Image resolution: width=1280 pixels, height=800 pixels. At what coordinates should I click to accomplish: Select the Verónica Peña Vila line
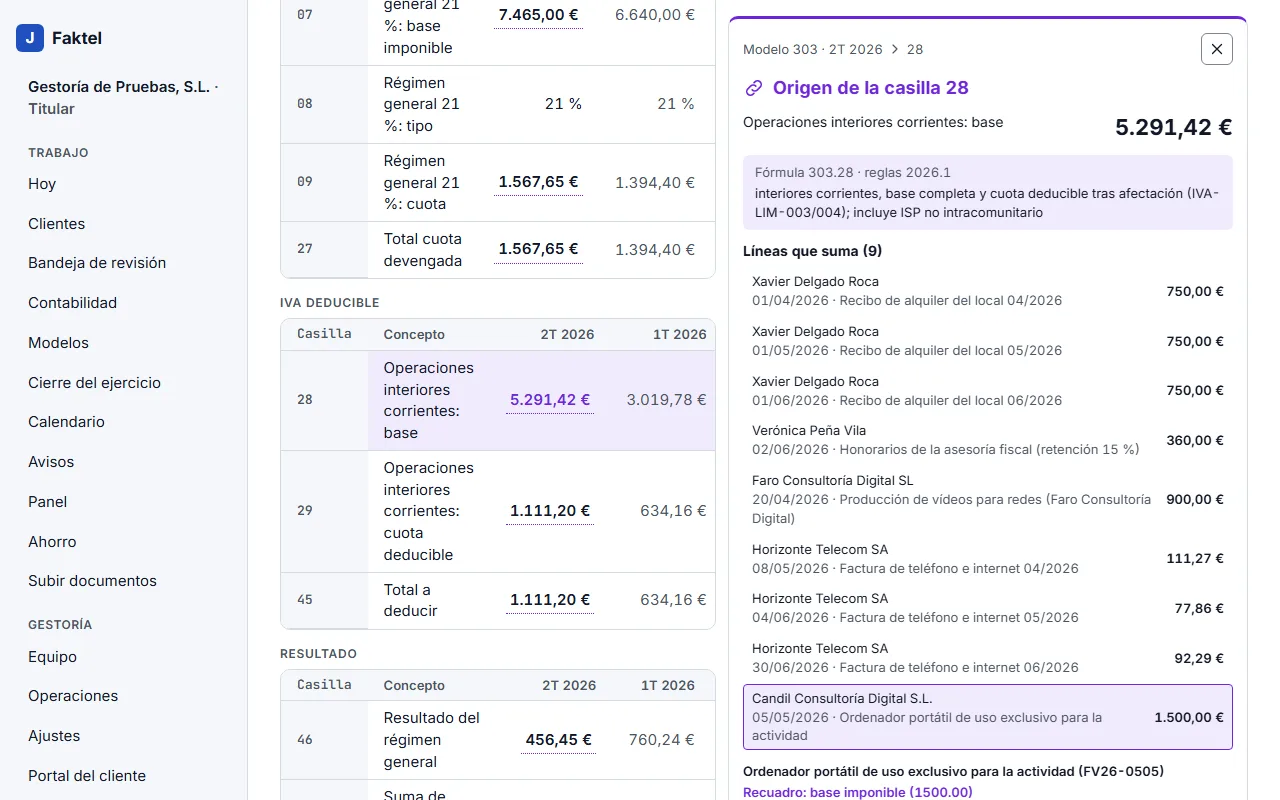pyautogui.click(x=988, y=440)
